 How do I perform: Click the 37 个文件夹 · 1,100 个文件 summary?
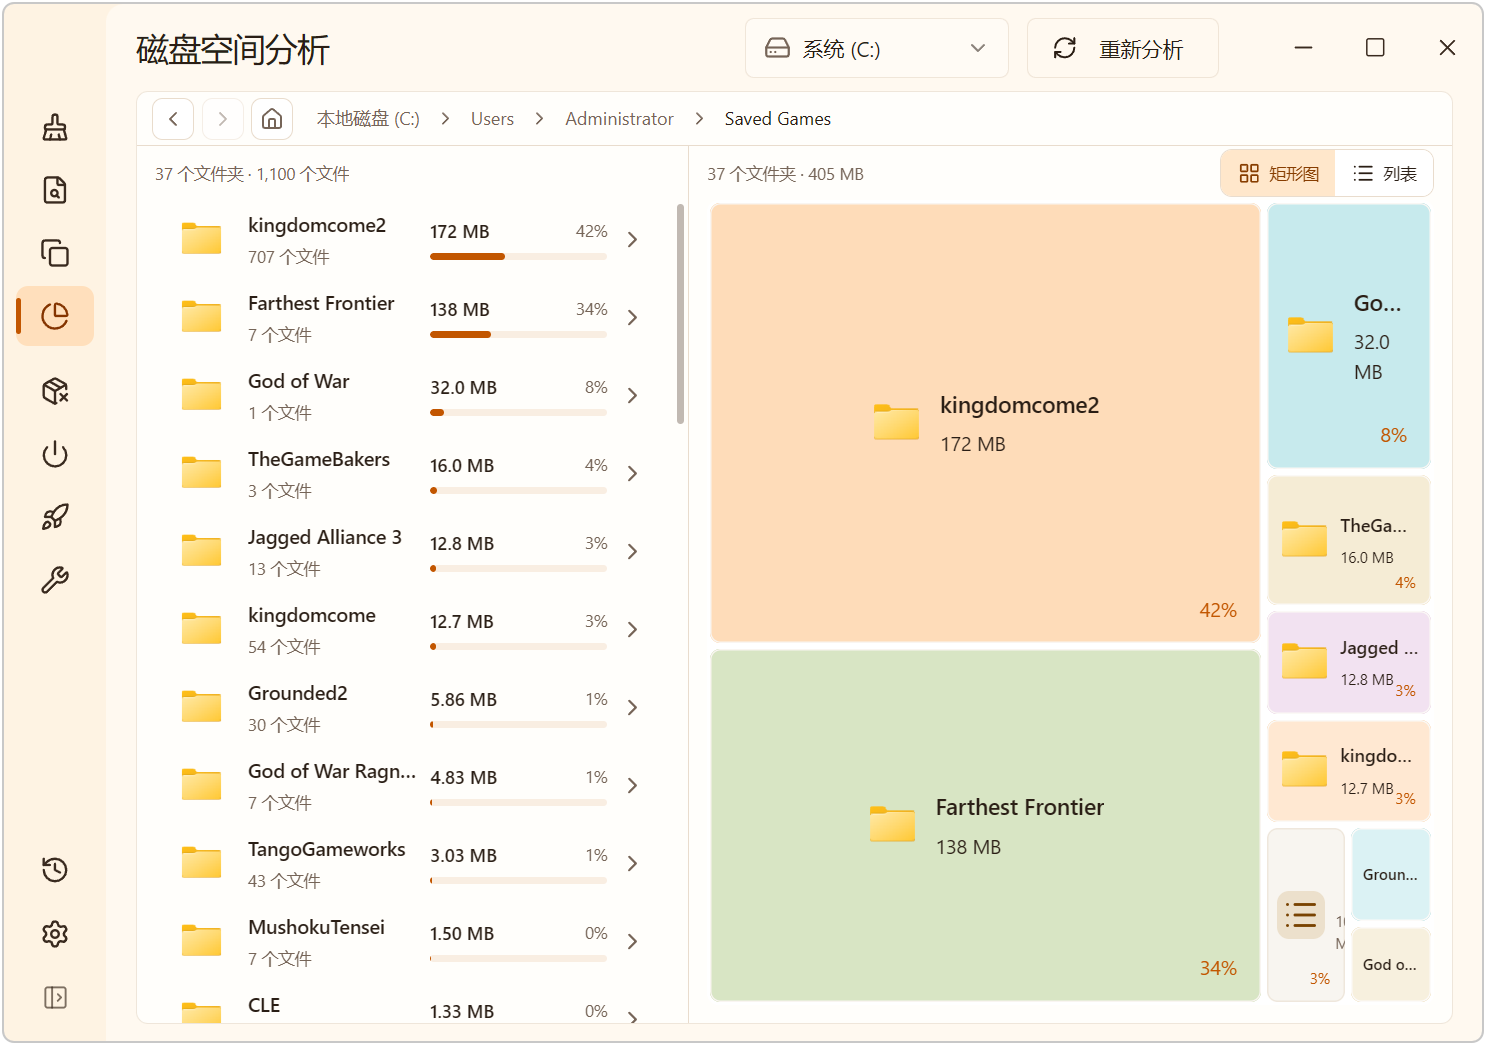[x=252, y=174]
